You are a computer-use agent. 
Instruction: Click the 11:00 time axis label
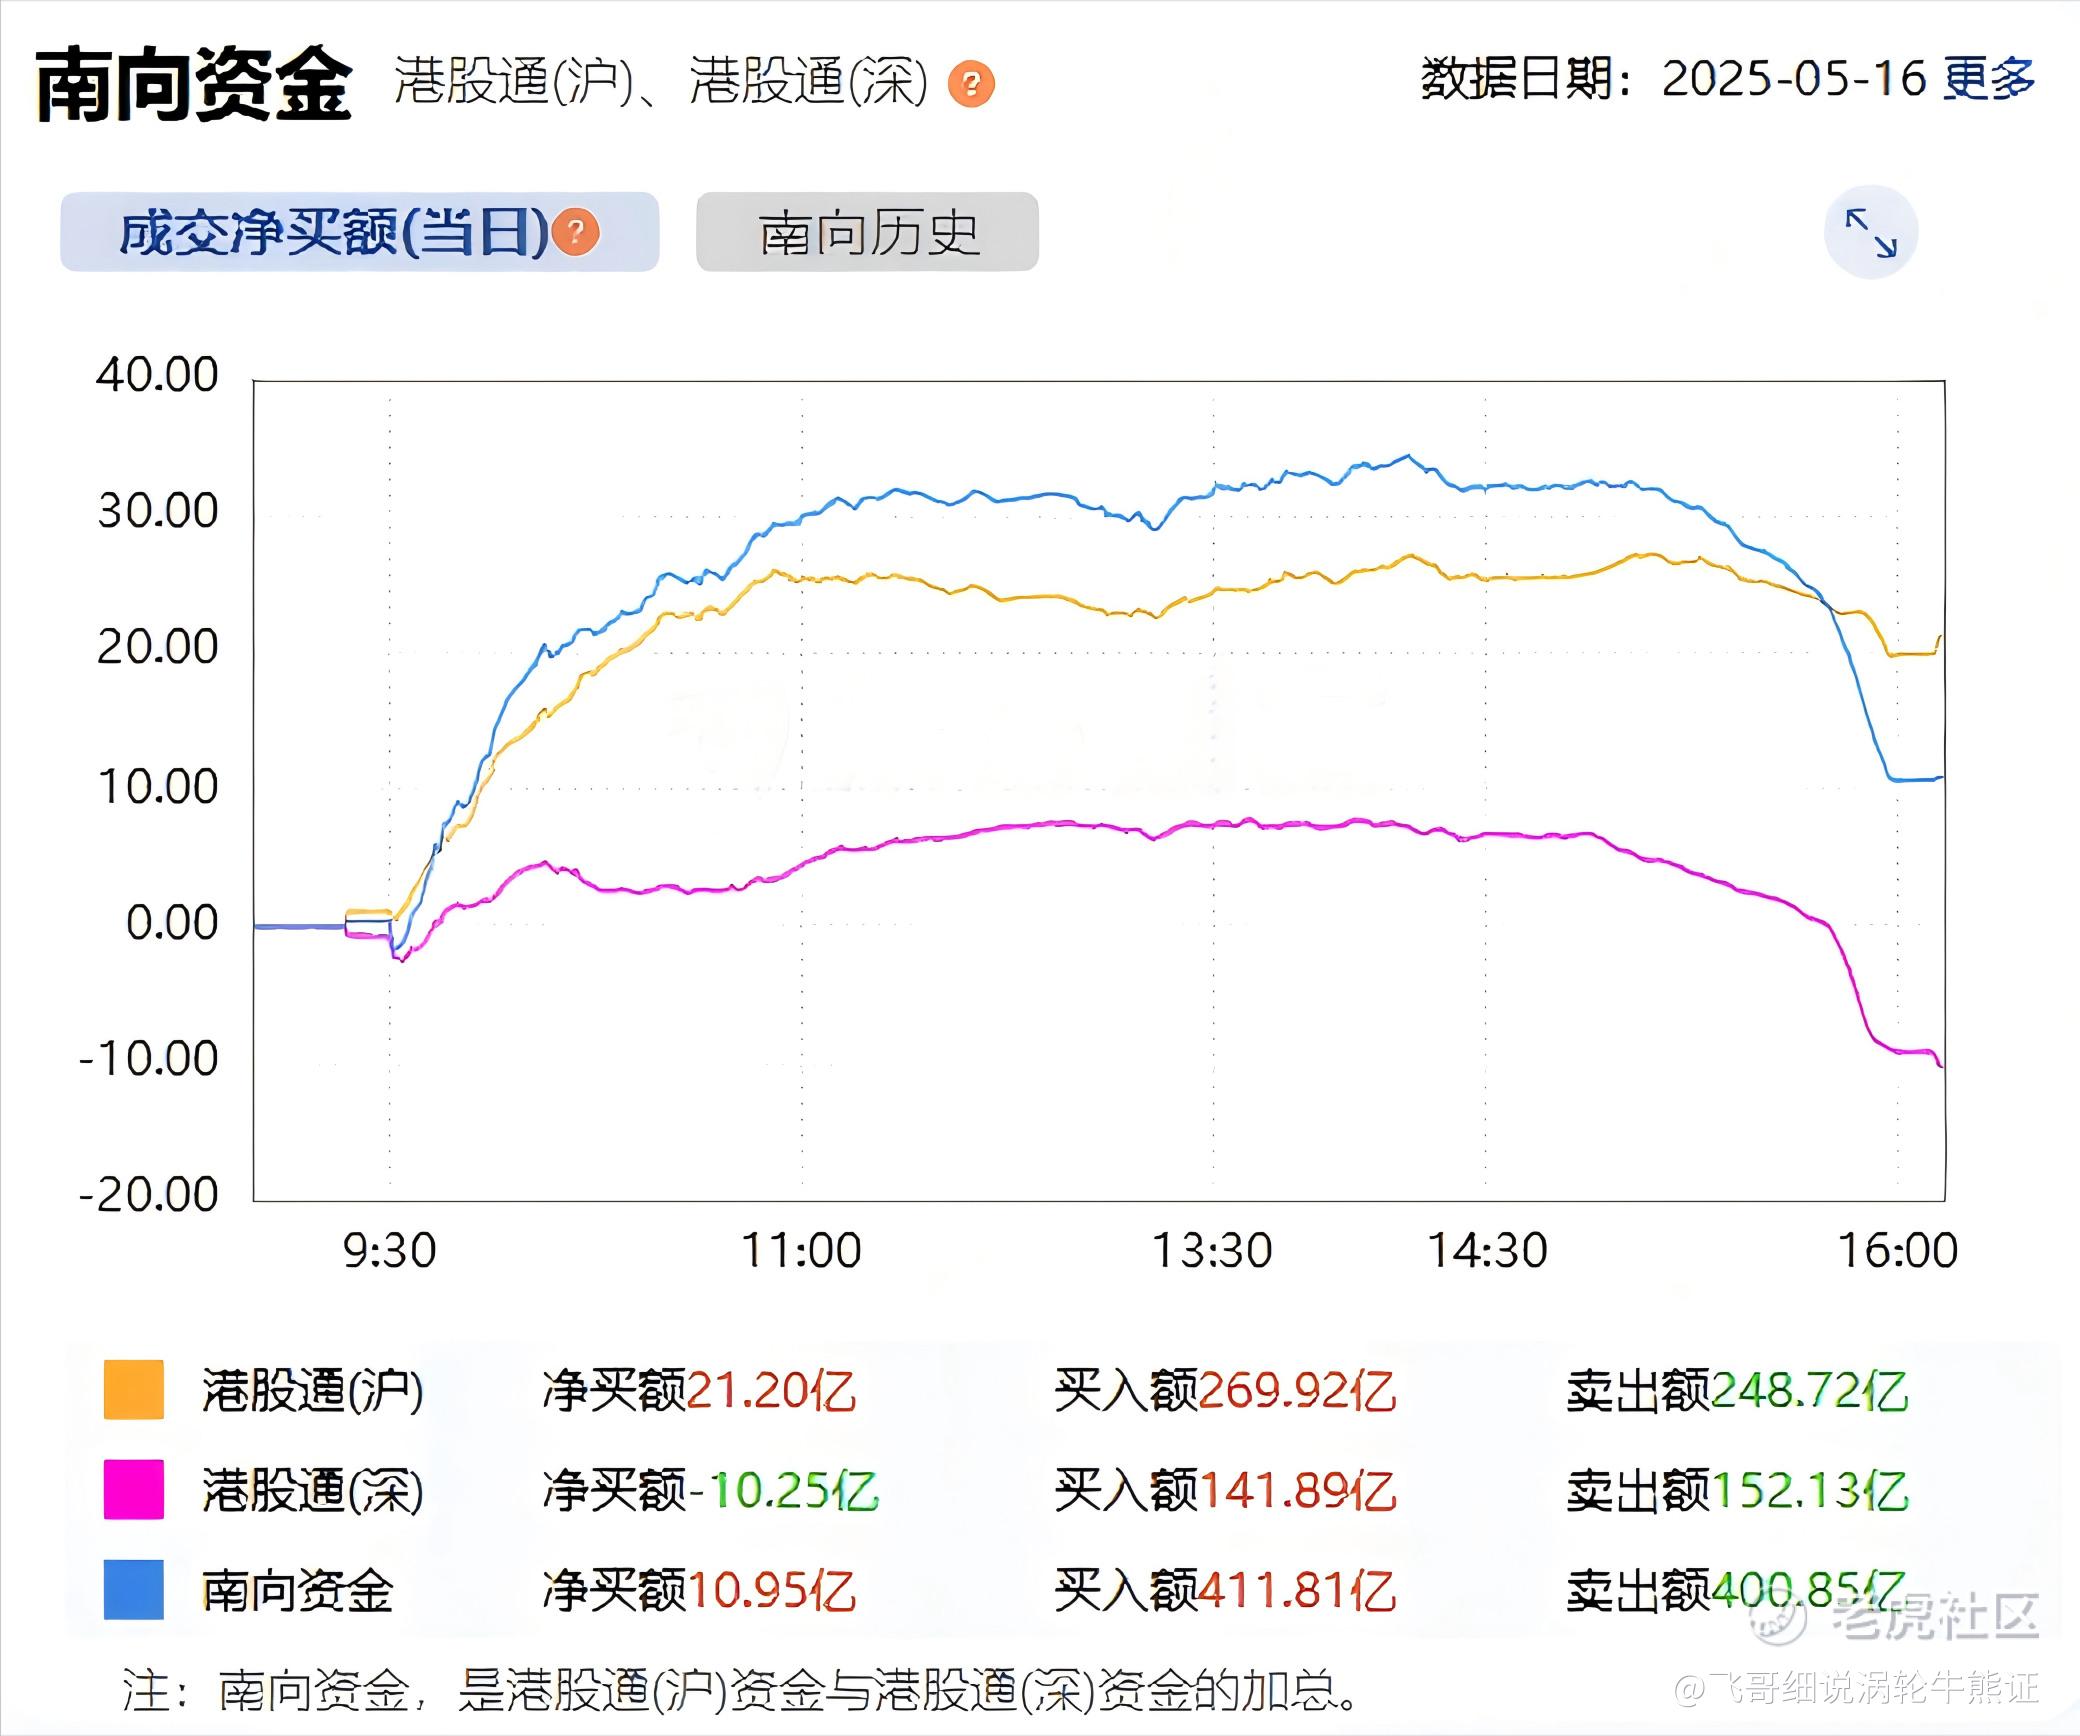(801, 1251)
